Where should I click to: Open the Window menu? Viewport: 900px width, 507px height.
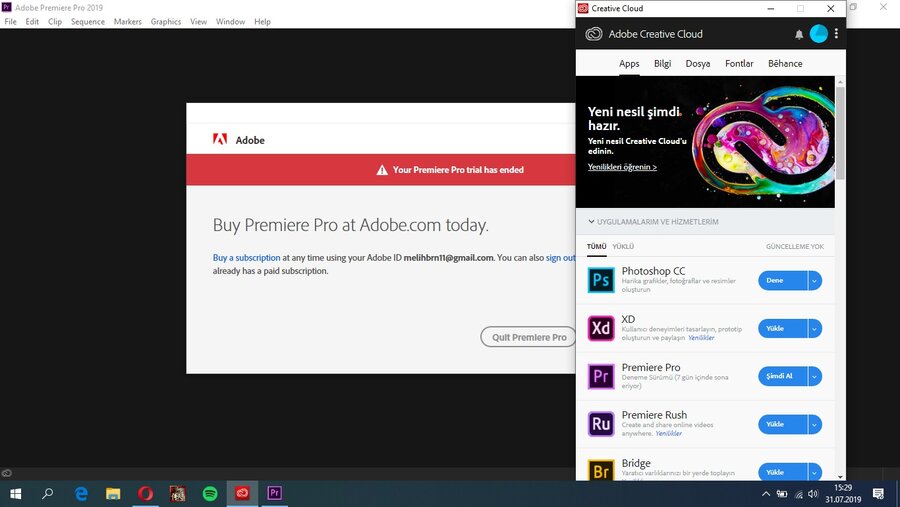click(x=230, y=22)
